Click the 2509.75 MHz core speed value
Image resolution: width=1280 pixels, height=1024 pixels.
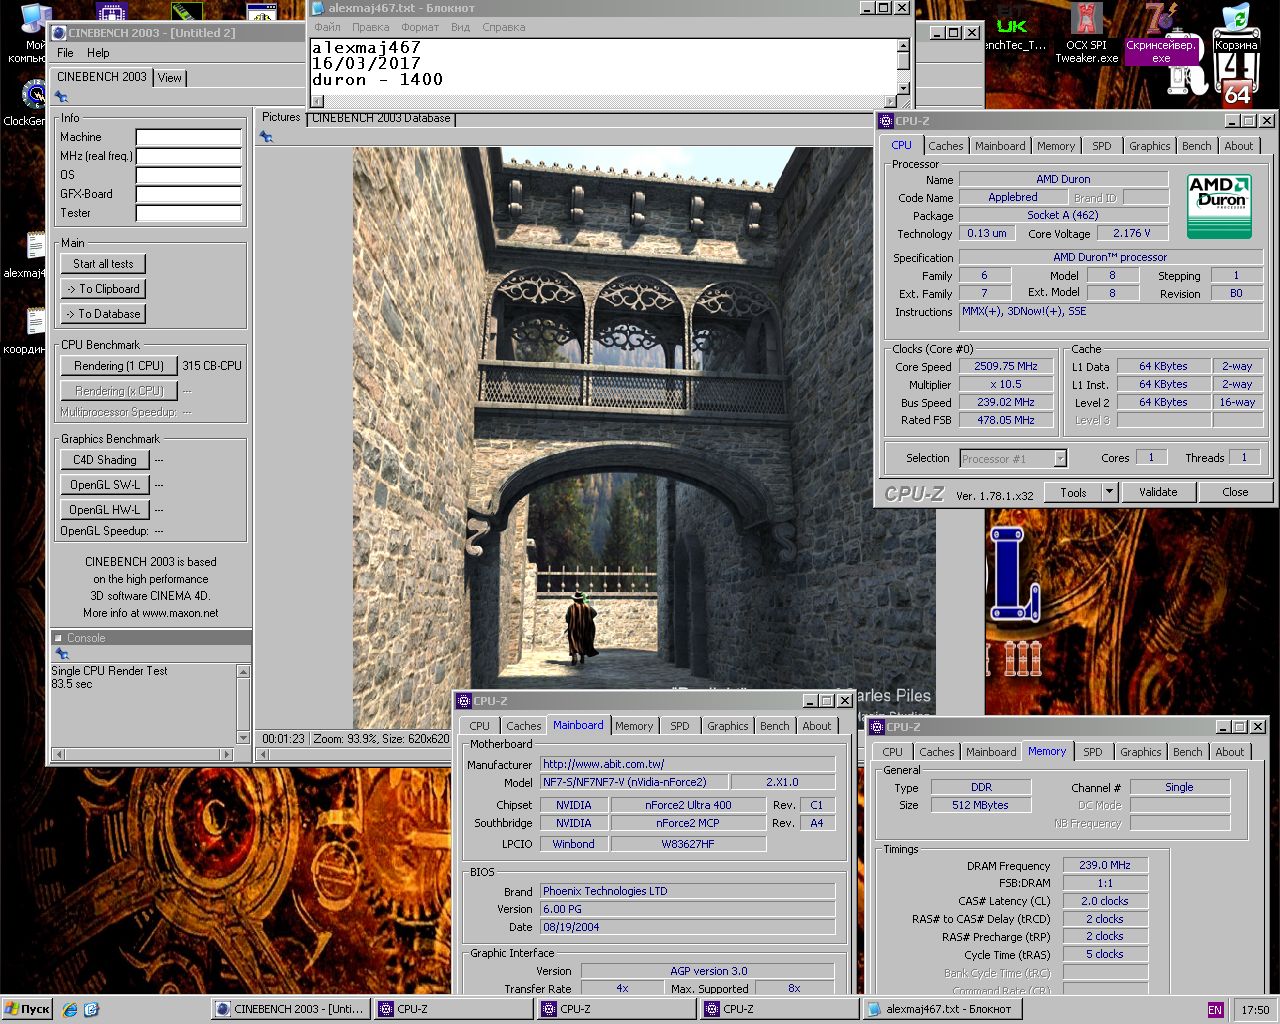click(1006, 366)
